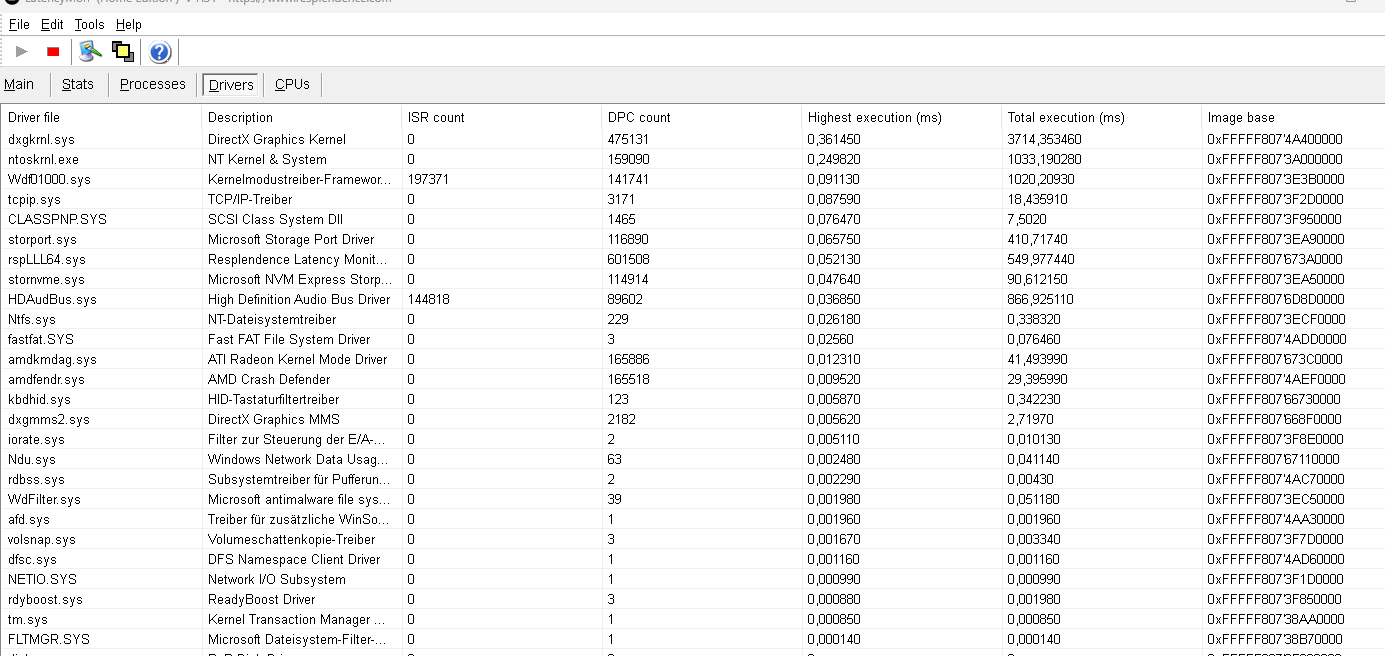Viewport: 1385px width, 656px height.
Task: Select the amdfendr.sys driver row
Action: point(693,379)
